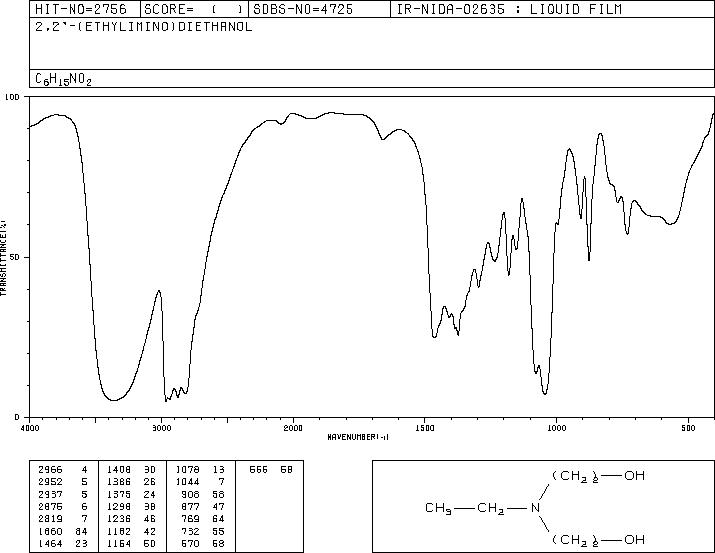Click the upper OH group in the structure
This screenshot has width=715, height=553.
click(634, 476)
